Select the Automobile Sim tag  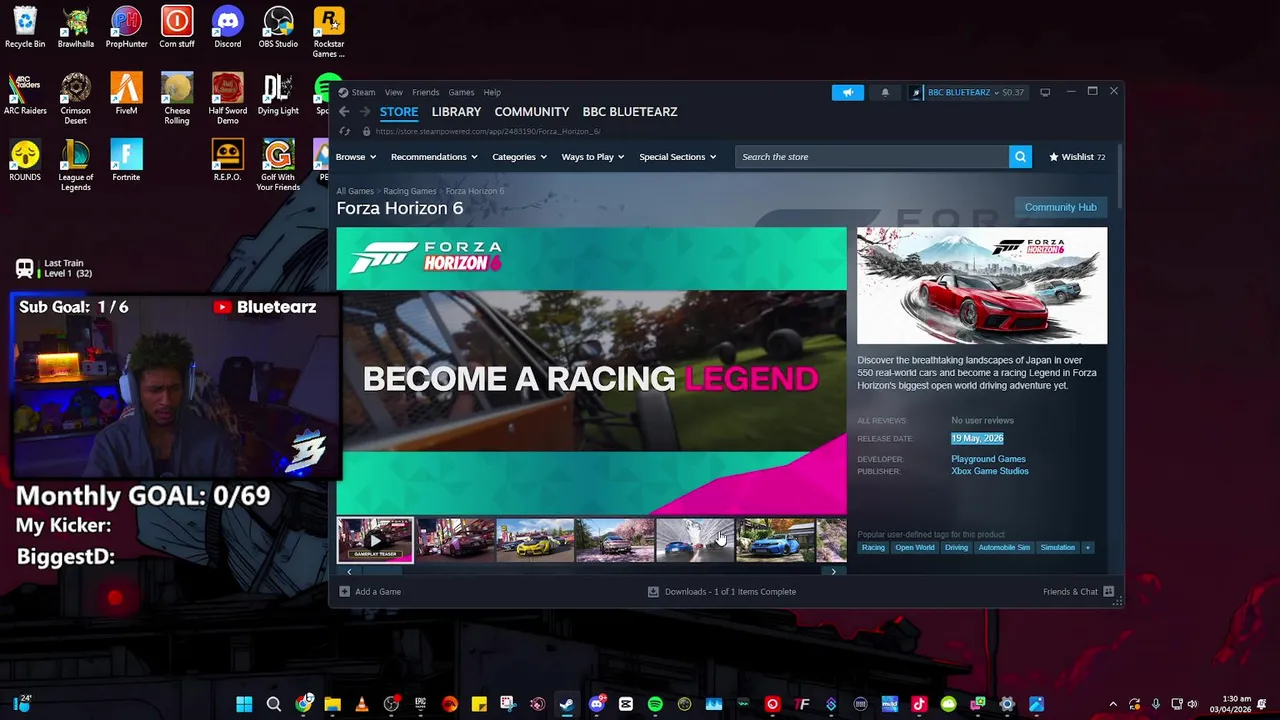point(1004,548)
